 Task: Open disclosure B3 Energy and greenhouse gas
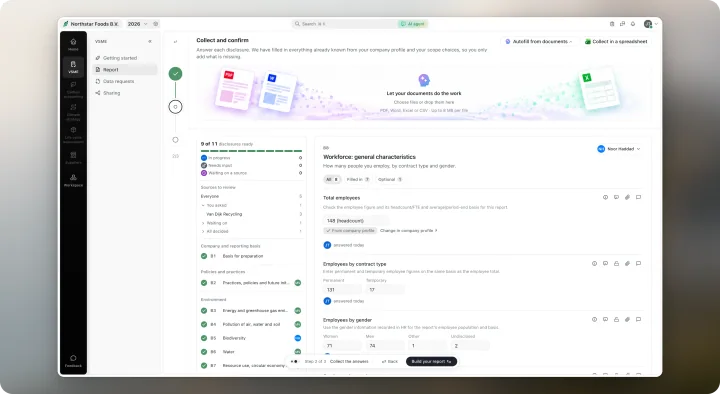(x=251, y=310)
